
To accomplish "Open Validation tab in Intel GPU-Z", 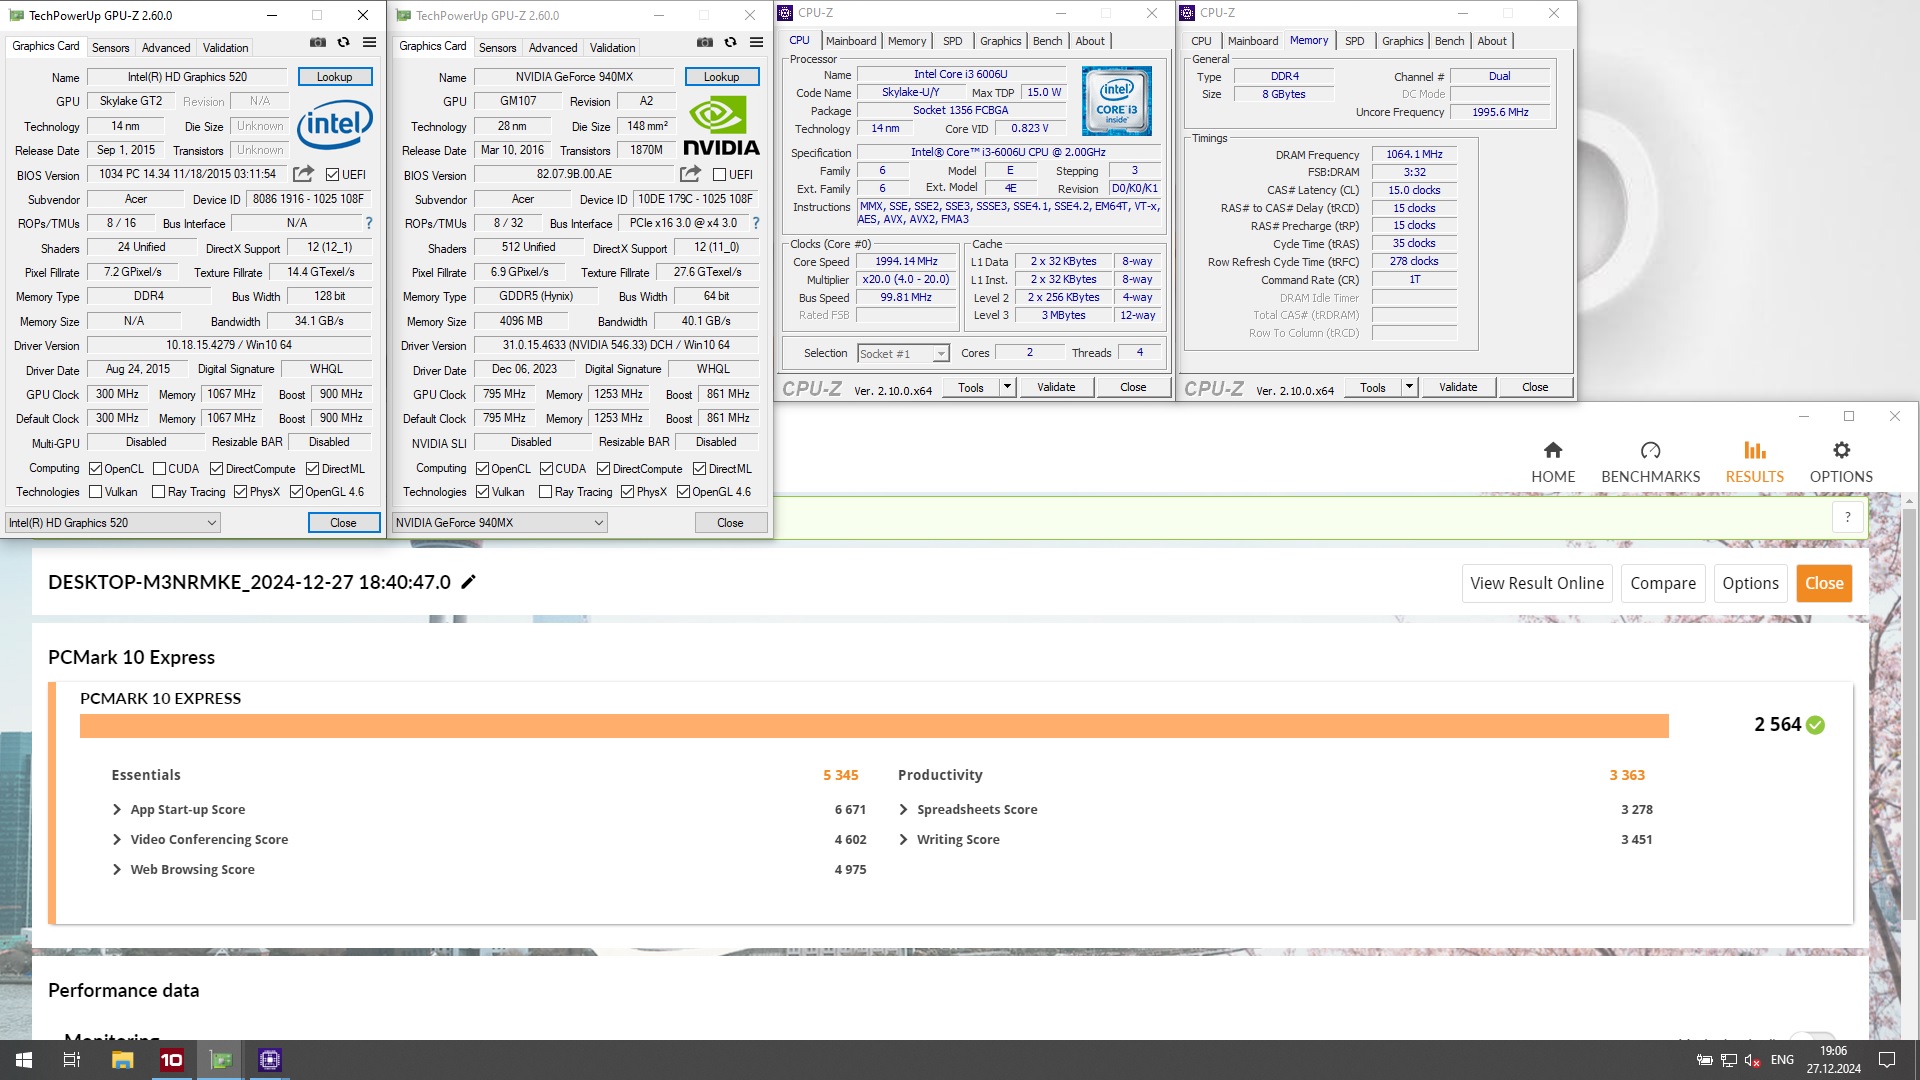I will 225,47.
